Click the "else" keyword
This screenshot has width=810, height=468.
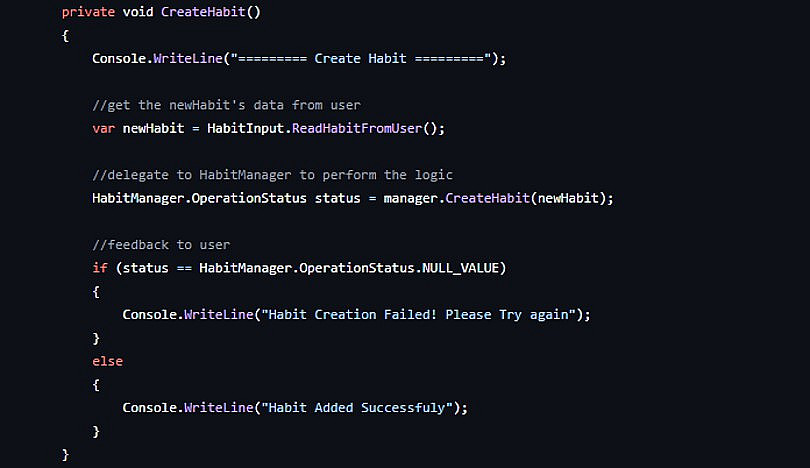point(107,361)
